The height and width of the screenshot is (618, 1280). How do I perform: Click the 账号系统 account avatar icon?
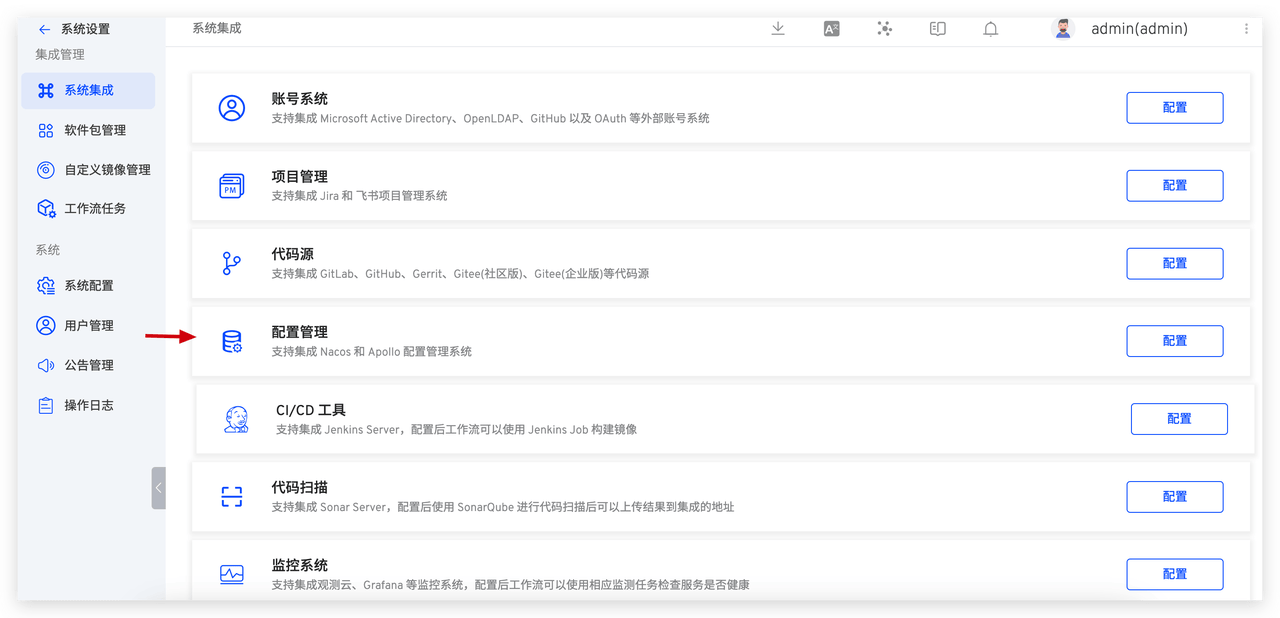(232, 108)
